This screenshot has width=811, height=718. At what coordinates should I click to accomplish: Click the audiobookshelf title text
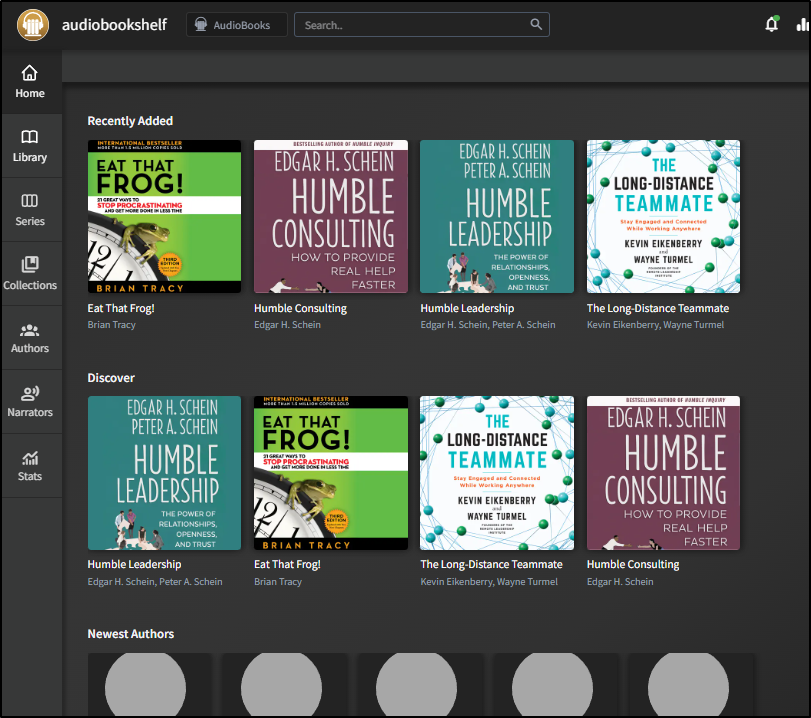pyautogui.click(x=114, y=25)
